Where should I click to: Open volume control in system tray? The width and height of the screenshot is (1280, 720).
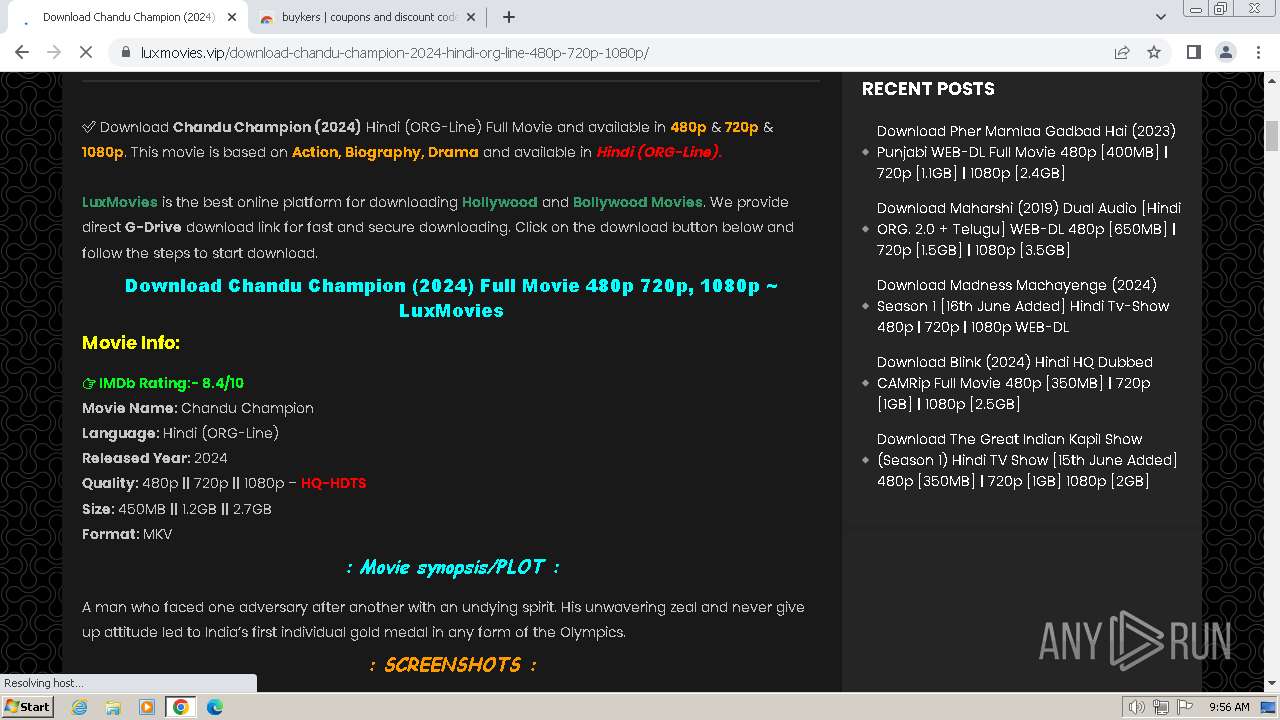[1137, 707]
